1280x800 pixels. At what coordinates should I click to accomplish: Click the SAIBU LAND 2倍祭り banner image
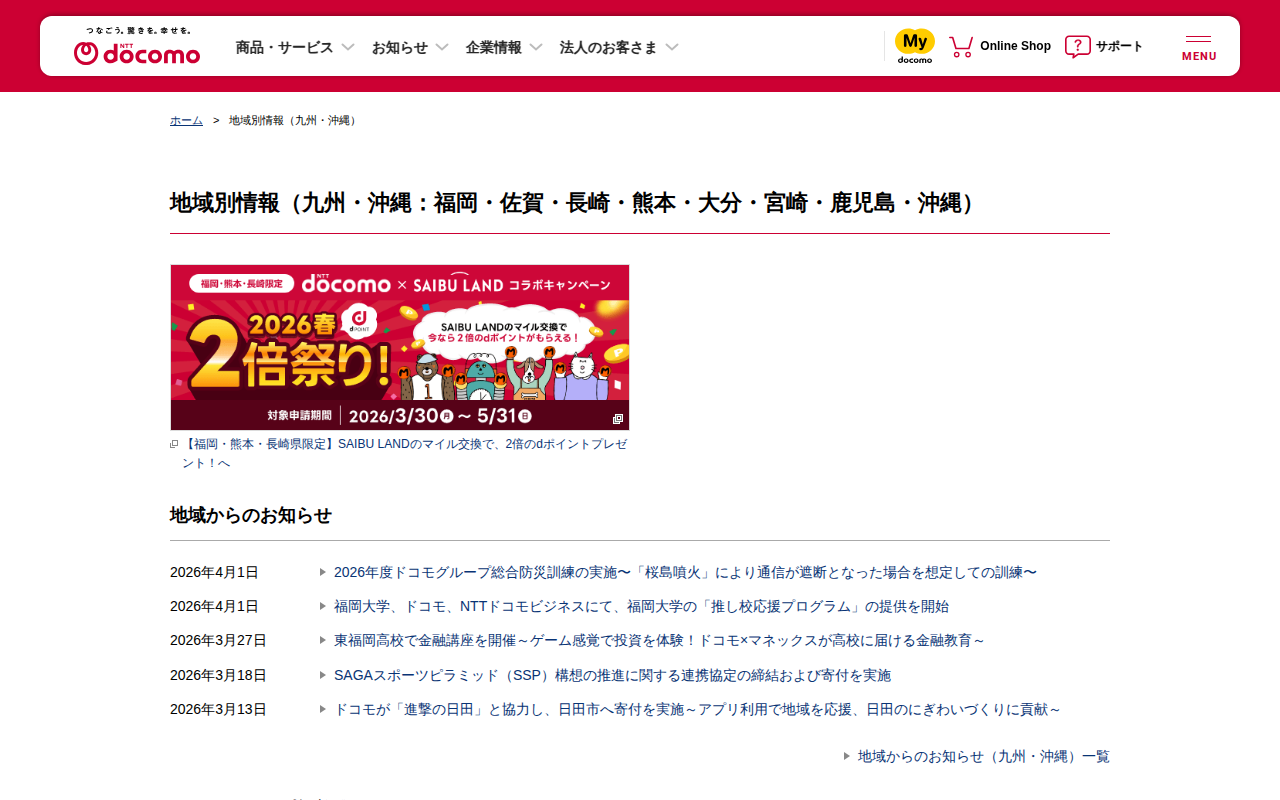(x=400, y=347)
